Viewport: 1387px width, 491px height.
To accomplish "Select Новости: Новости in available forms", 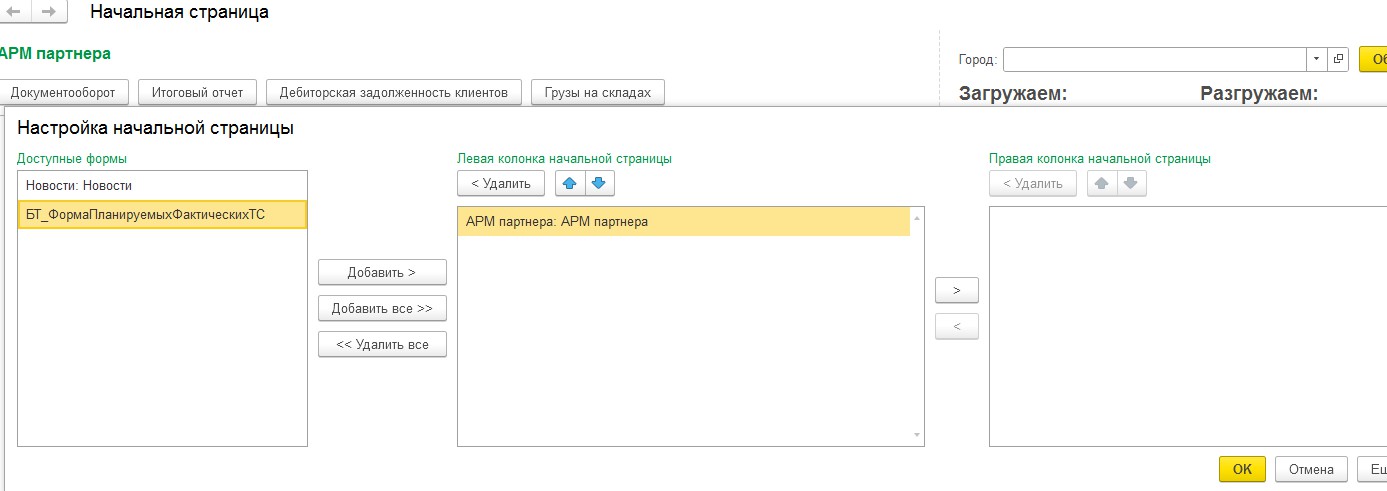I will click(x=79, y=185).
